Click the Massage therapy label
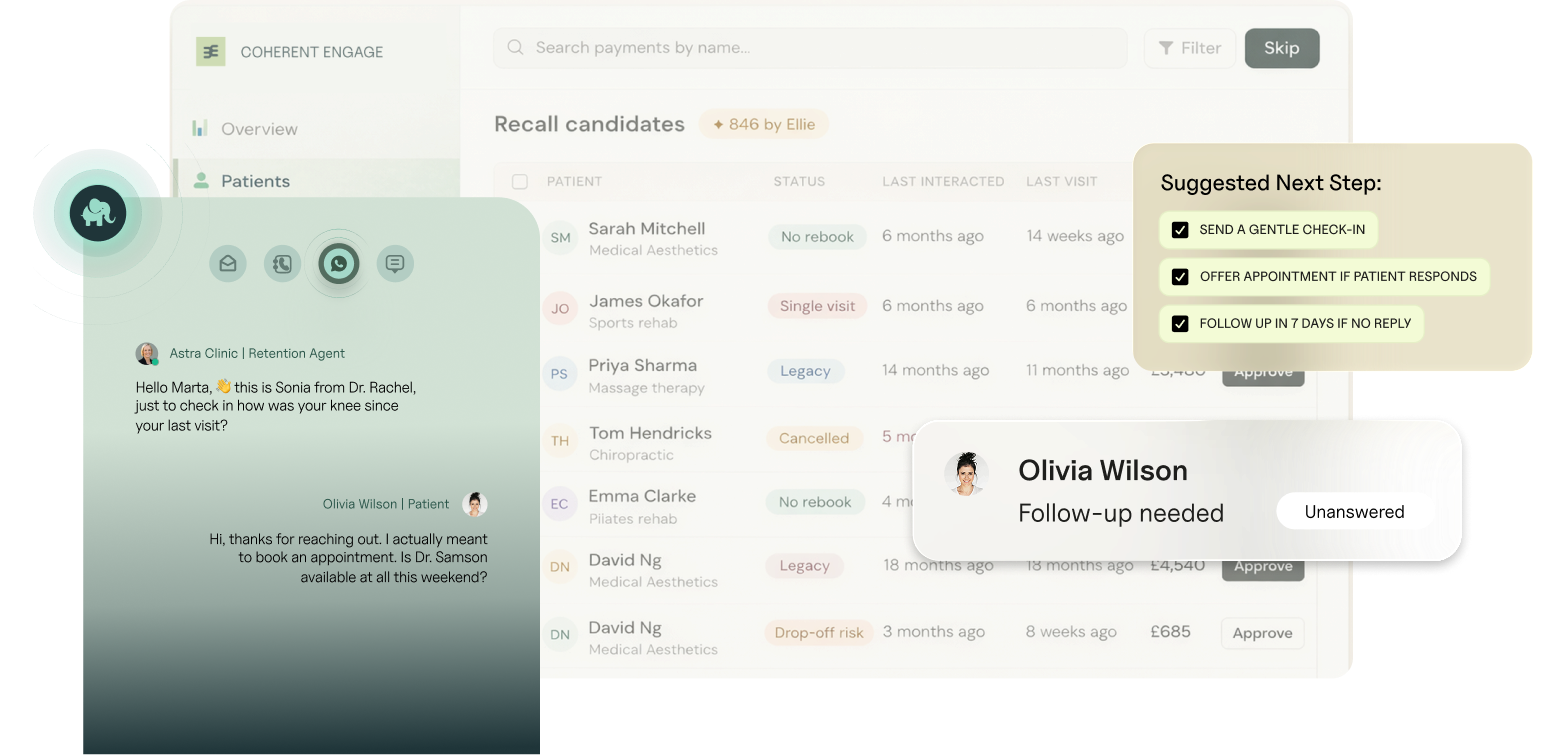This screenshot has height=755, width=1550. pos(647,388)
